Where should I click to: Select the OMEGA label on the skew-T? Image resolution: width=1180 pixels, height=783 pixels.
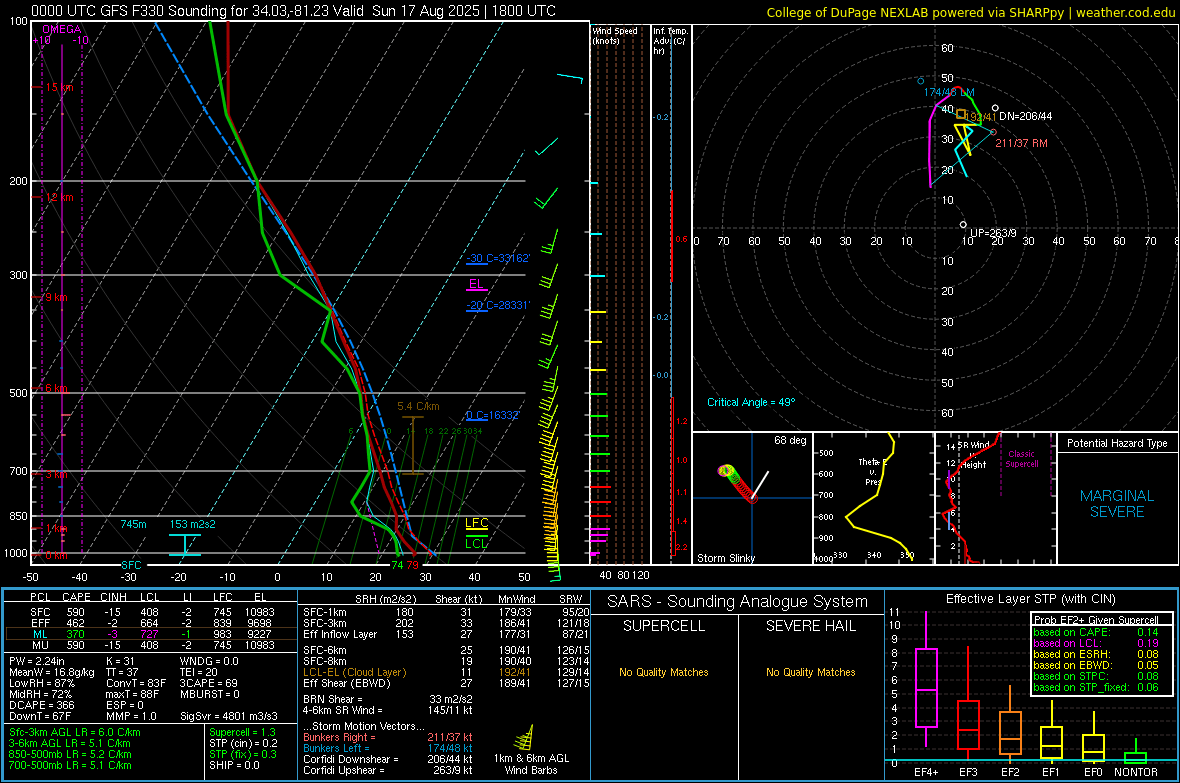tap(62, 29)
